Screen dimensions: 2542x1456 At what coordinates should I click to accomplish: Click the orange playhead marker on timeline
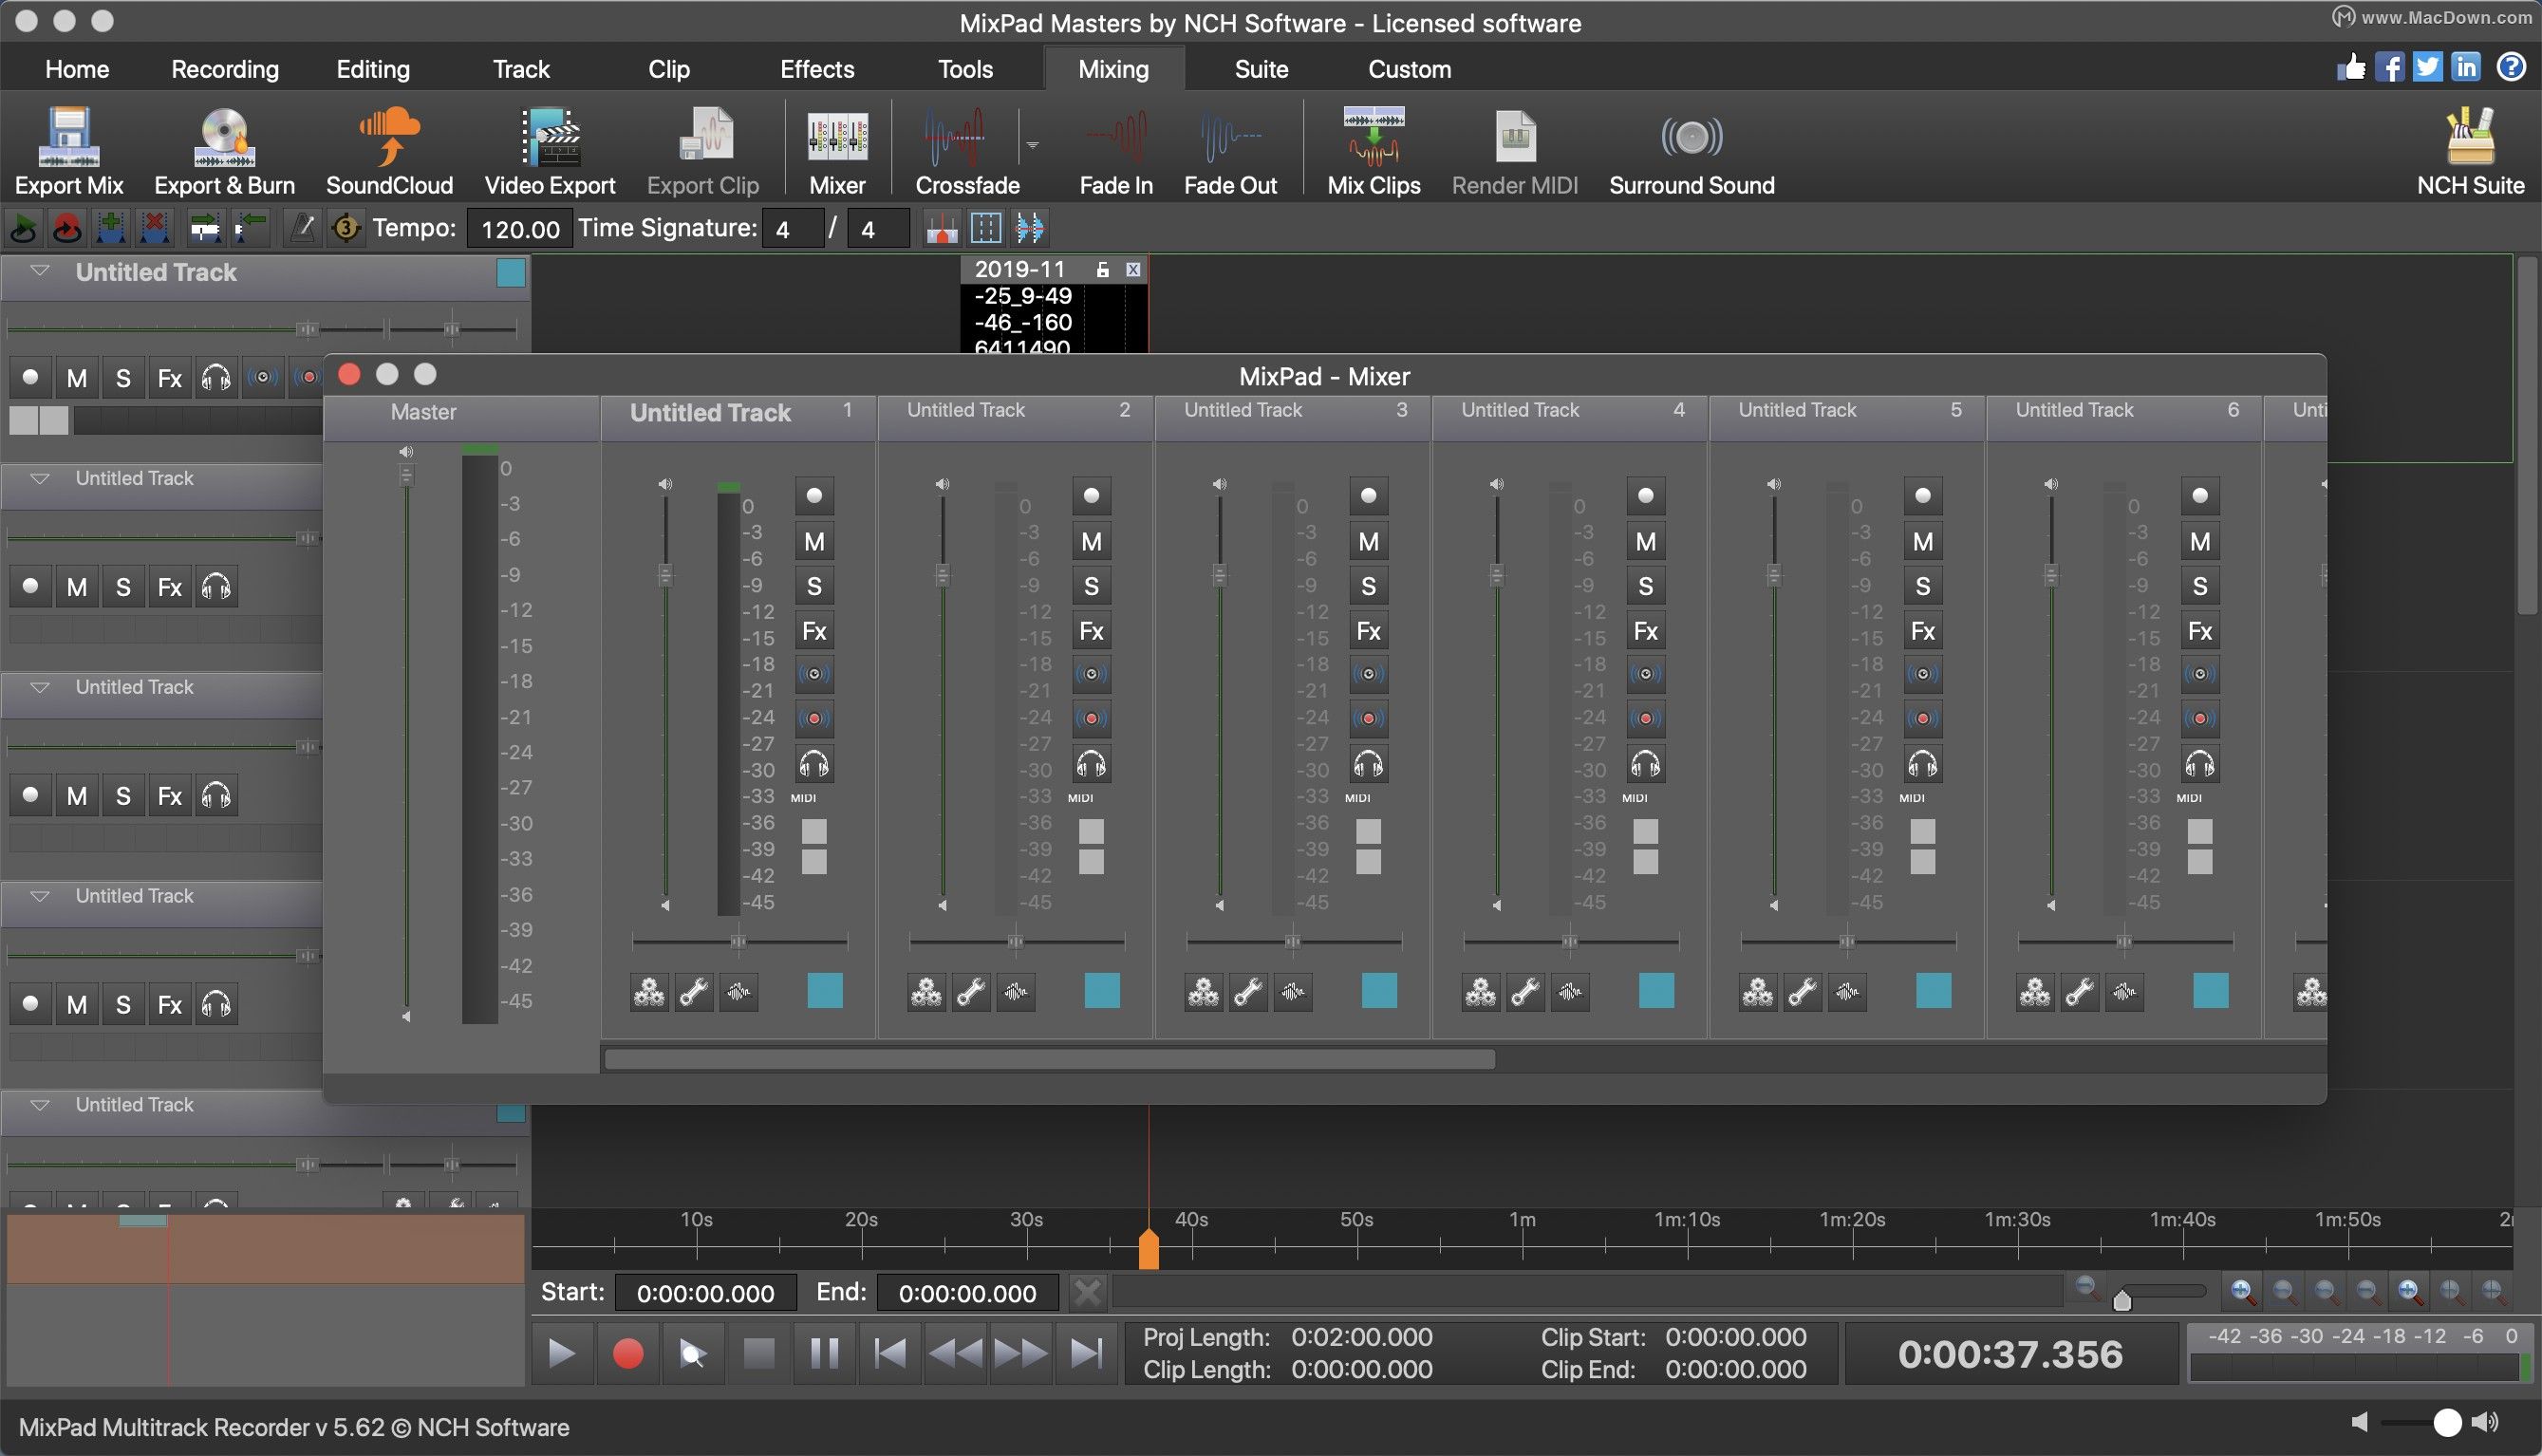[1148, 1250]
